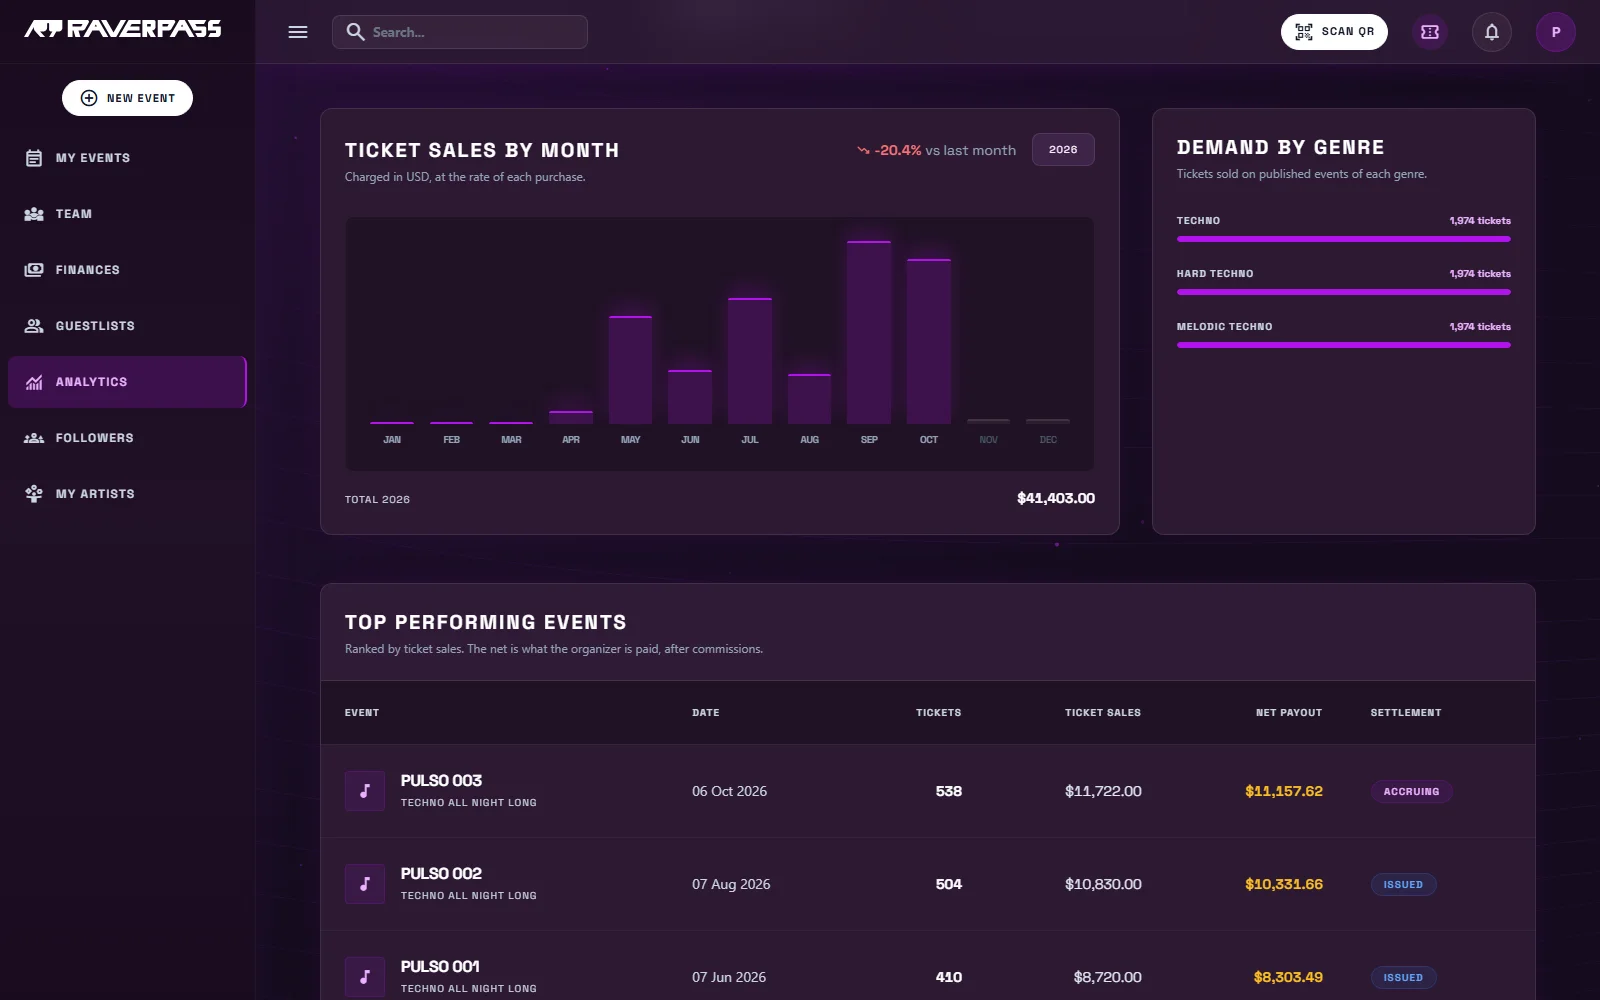Open My Artists page
This screenshot has height=1000, width=1600.
coord(127,494)
